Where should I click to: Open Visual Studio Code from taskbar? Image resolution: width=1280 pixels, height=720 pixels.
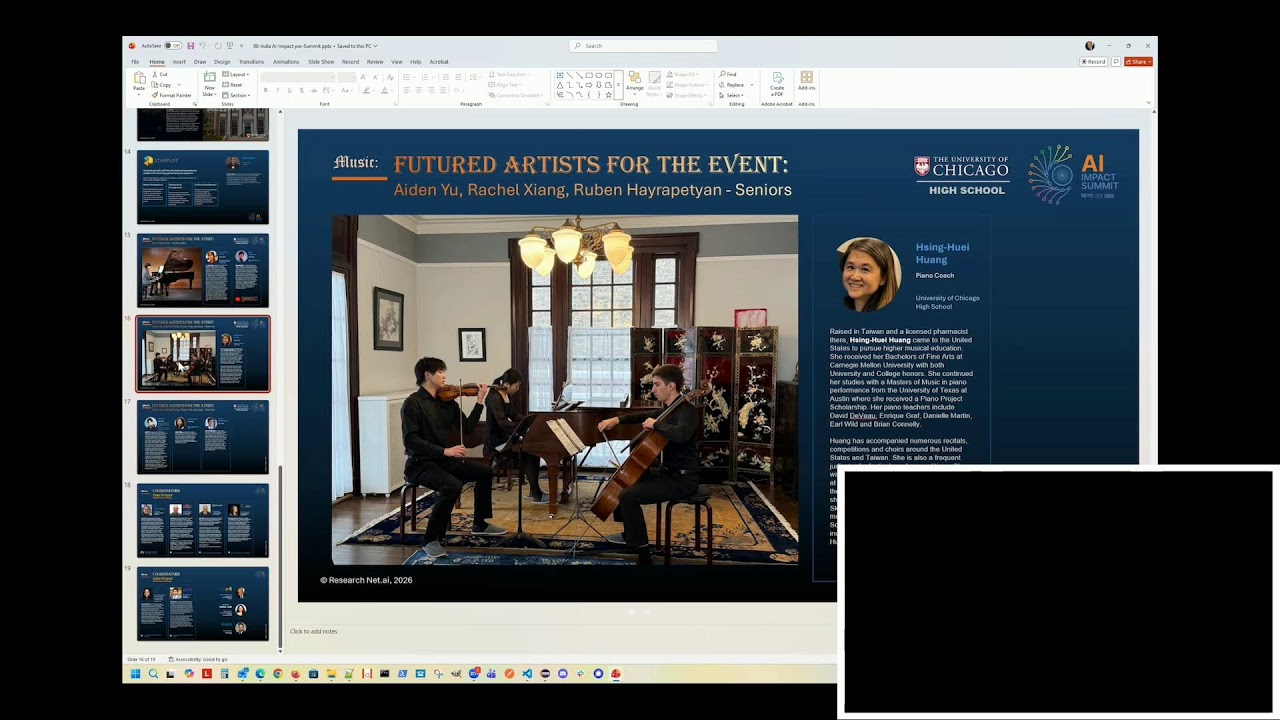click(527, 674)
